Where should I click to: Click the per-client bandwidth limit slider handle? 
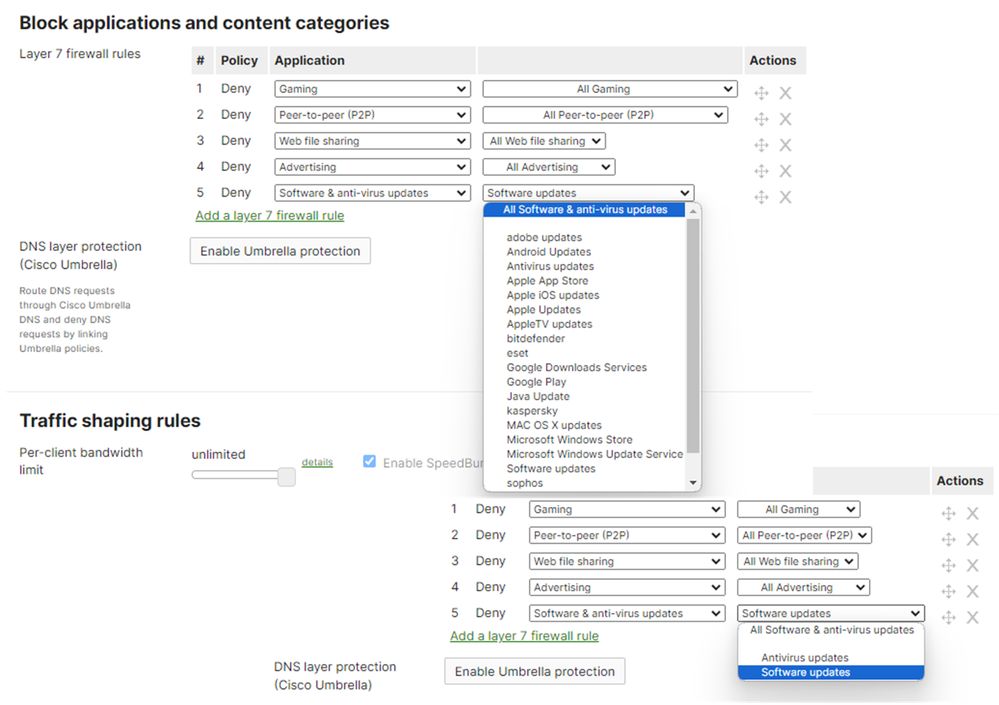coord(286,476)
